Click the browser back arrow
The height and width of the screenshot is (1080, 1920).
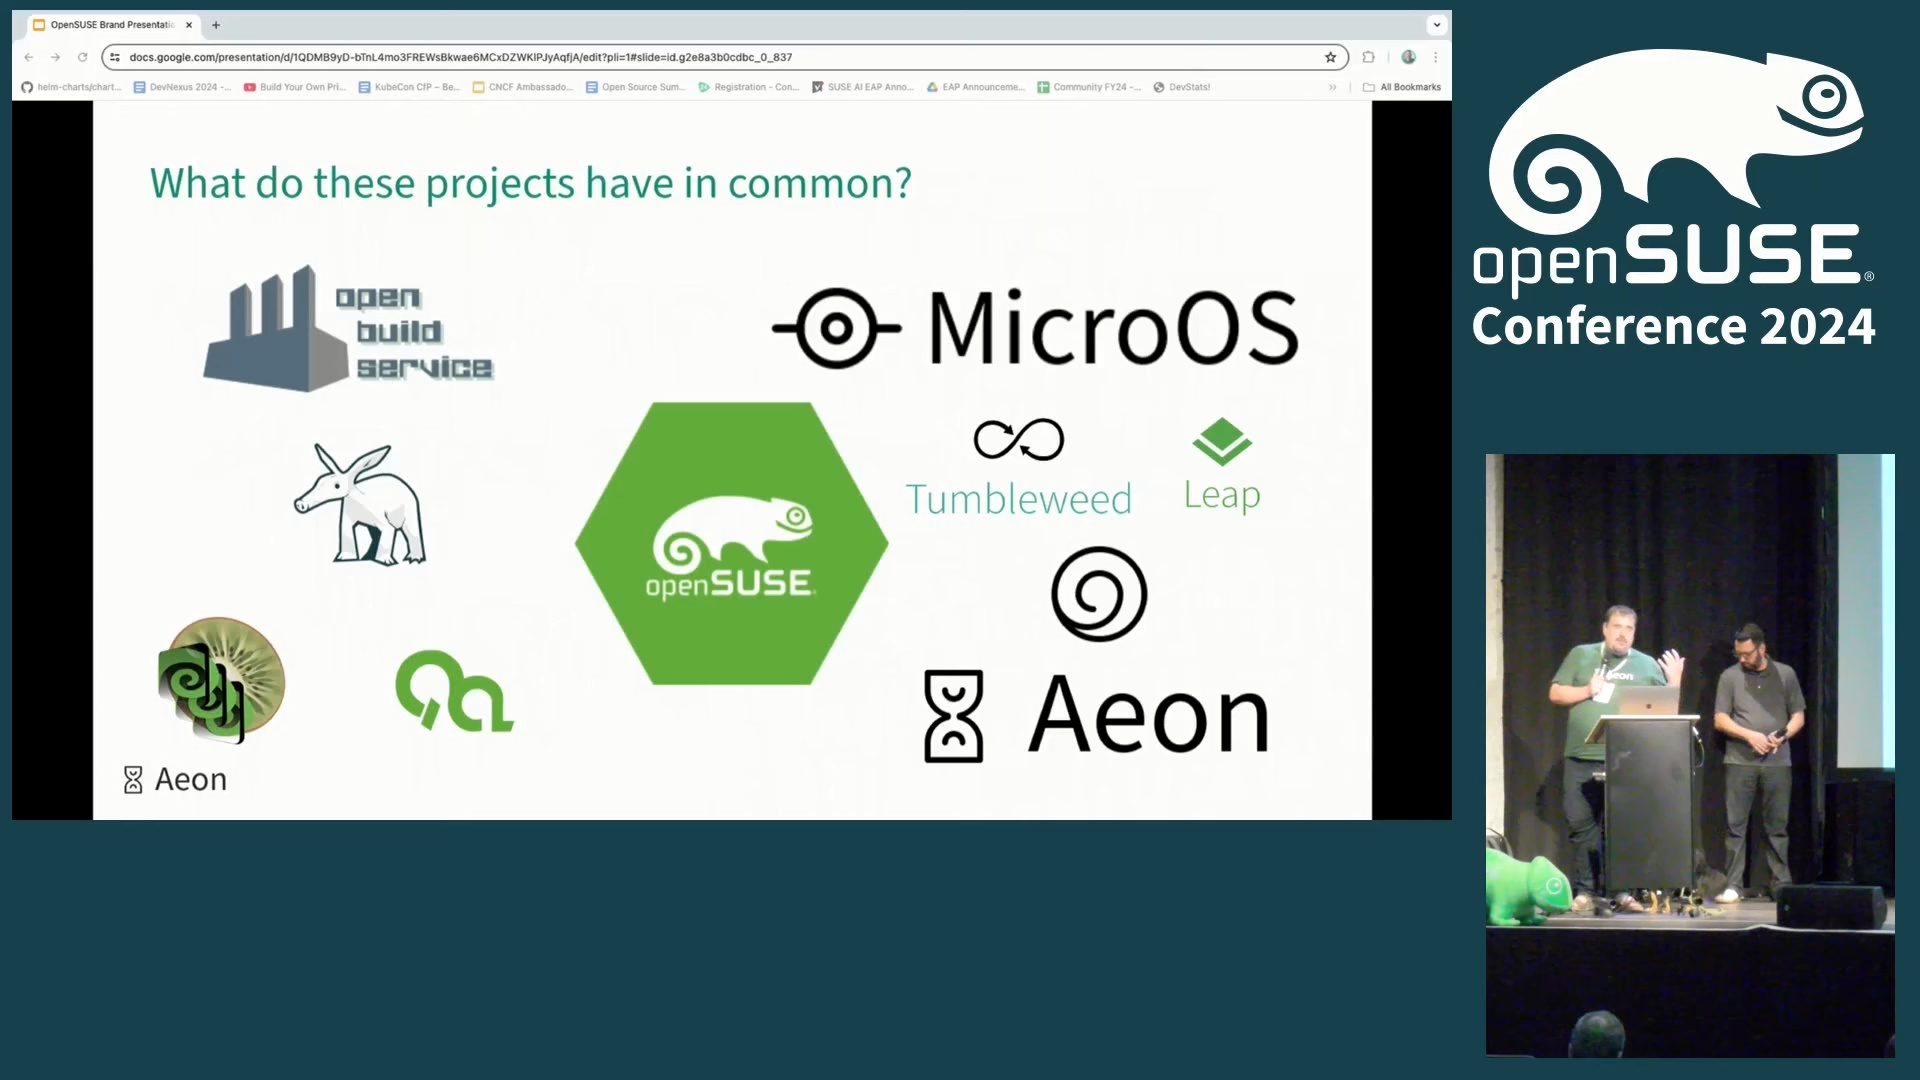tap(29, 57)
